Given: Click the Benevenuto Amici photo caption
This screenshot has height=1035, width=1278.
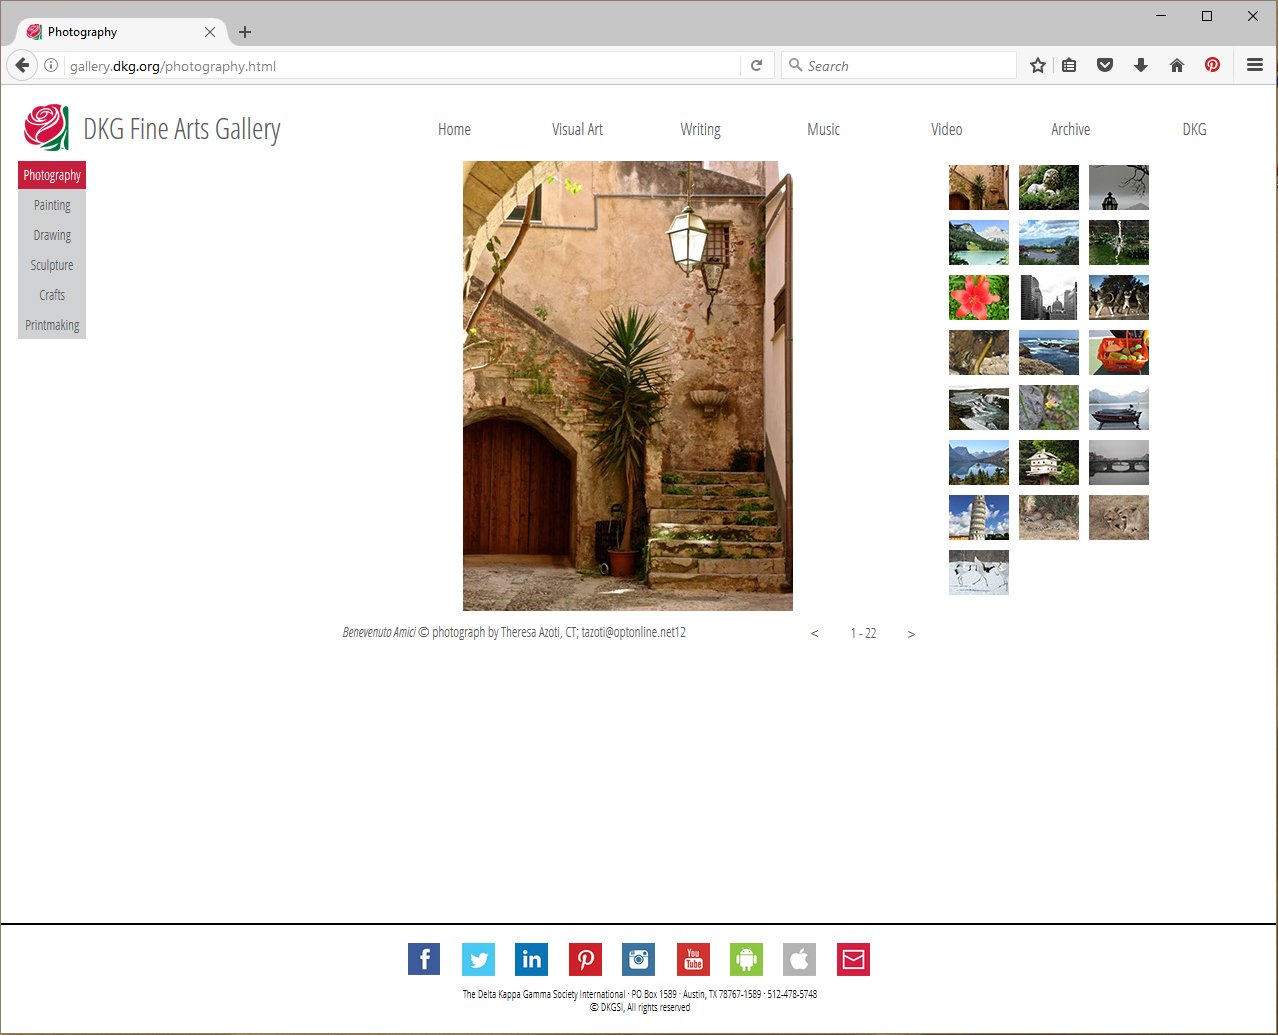Looking at the screenshot, I should tap(514, 632).
